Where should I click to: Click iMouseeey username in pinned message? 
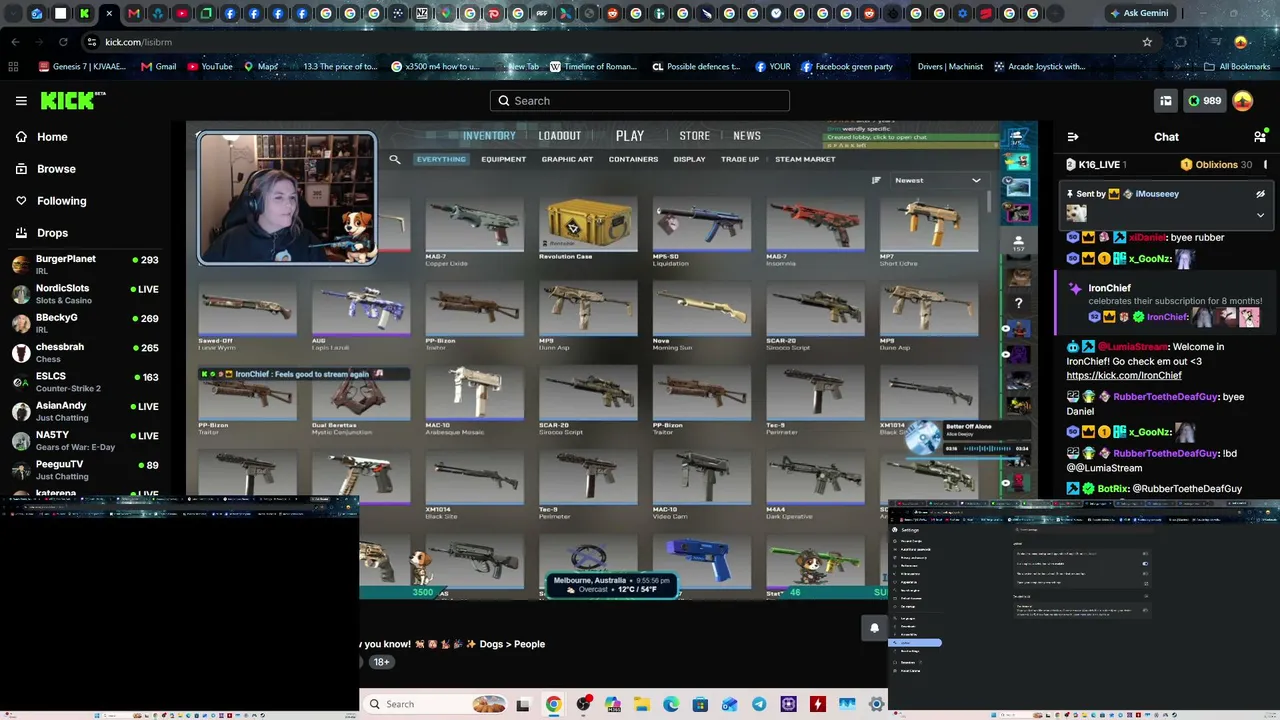tap(1157, 194)
